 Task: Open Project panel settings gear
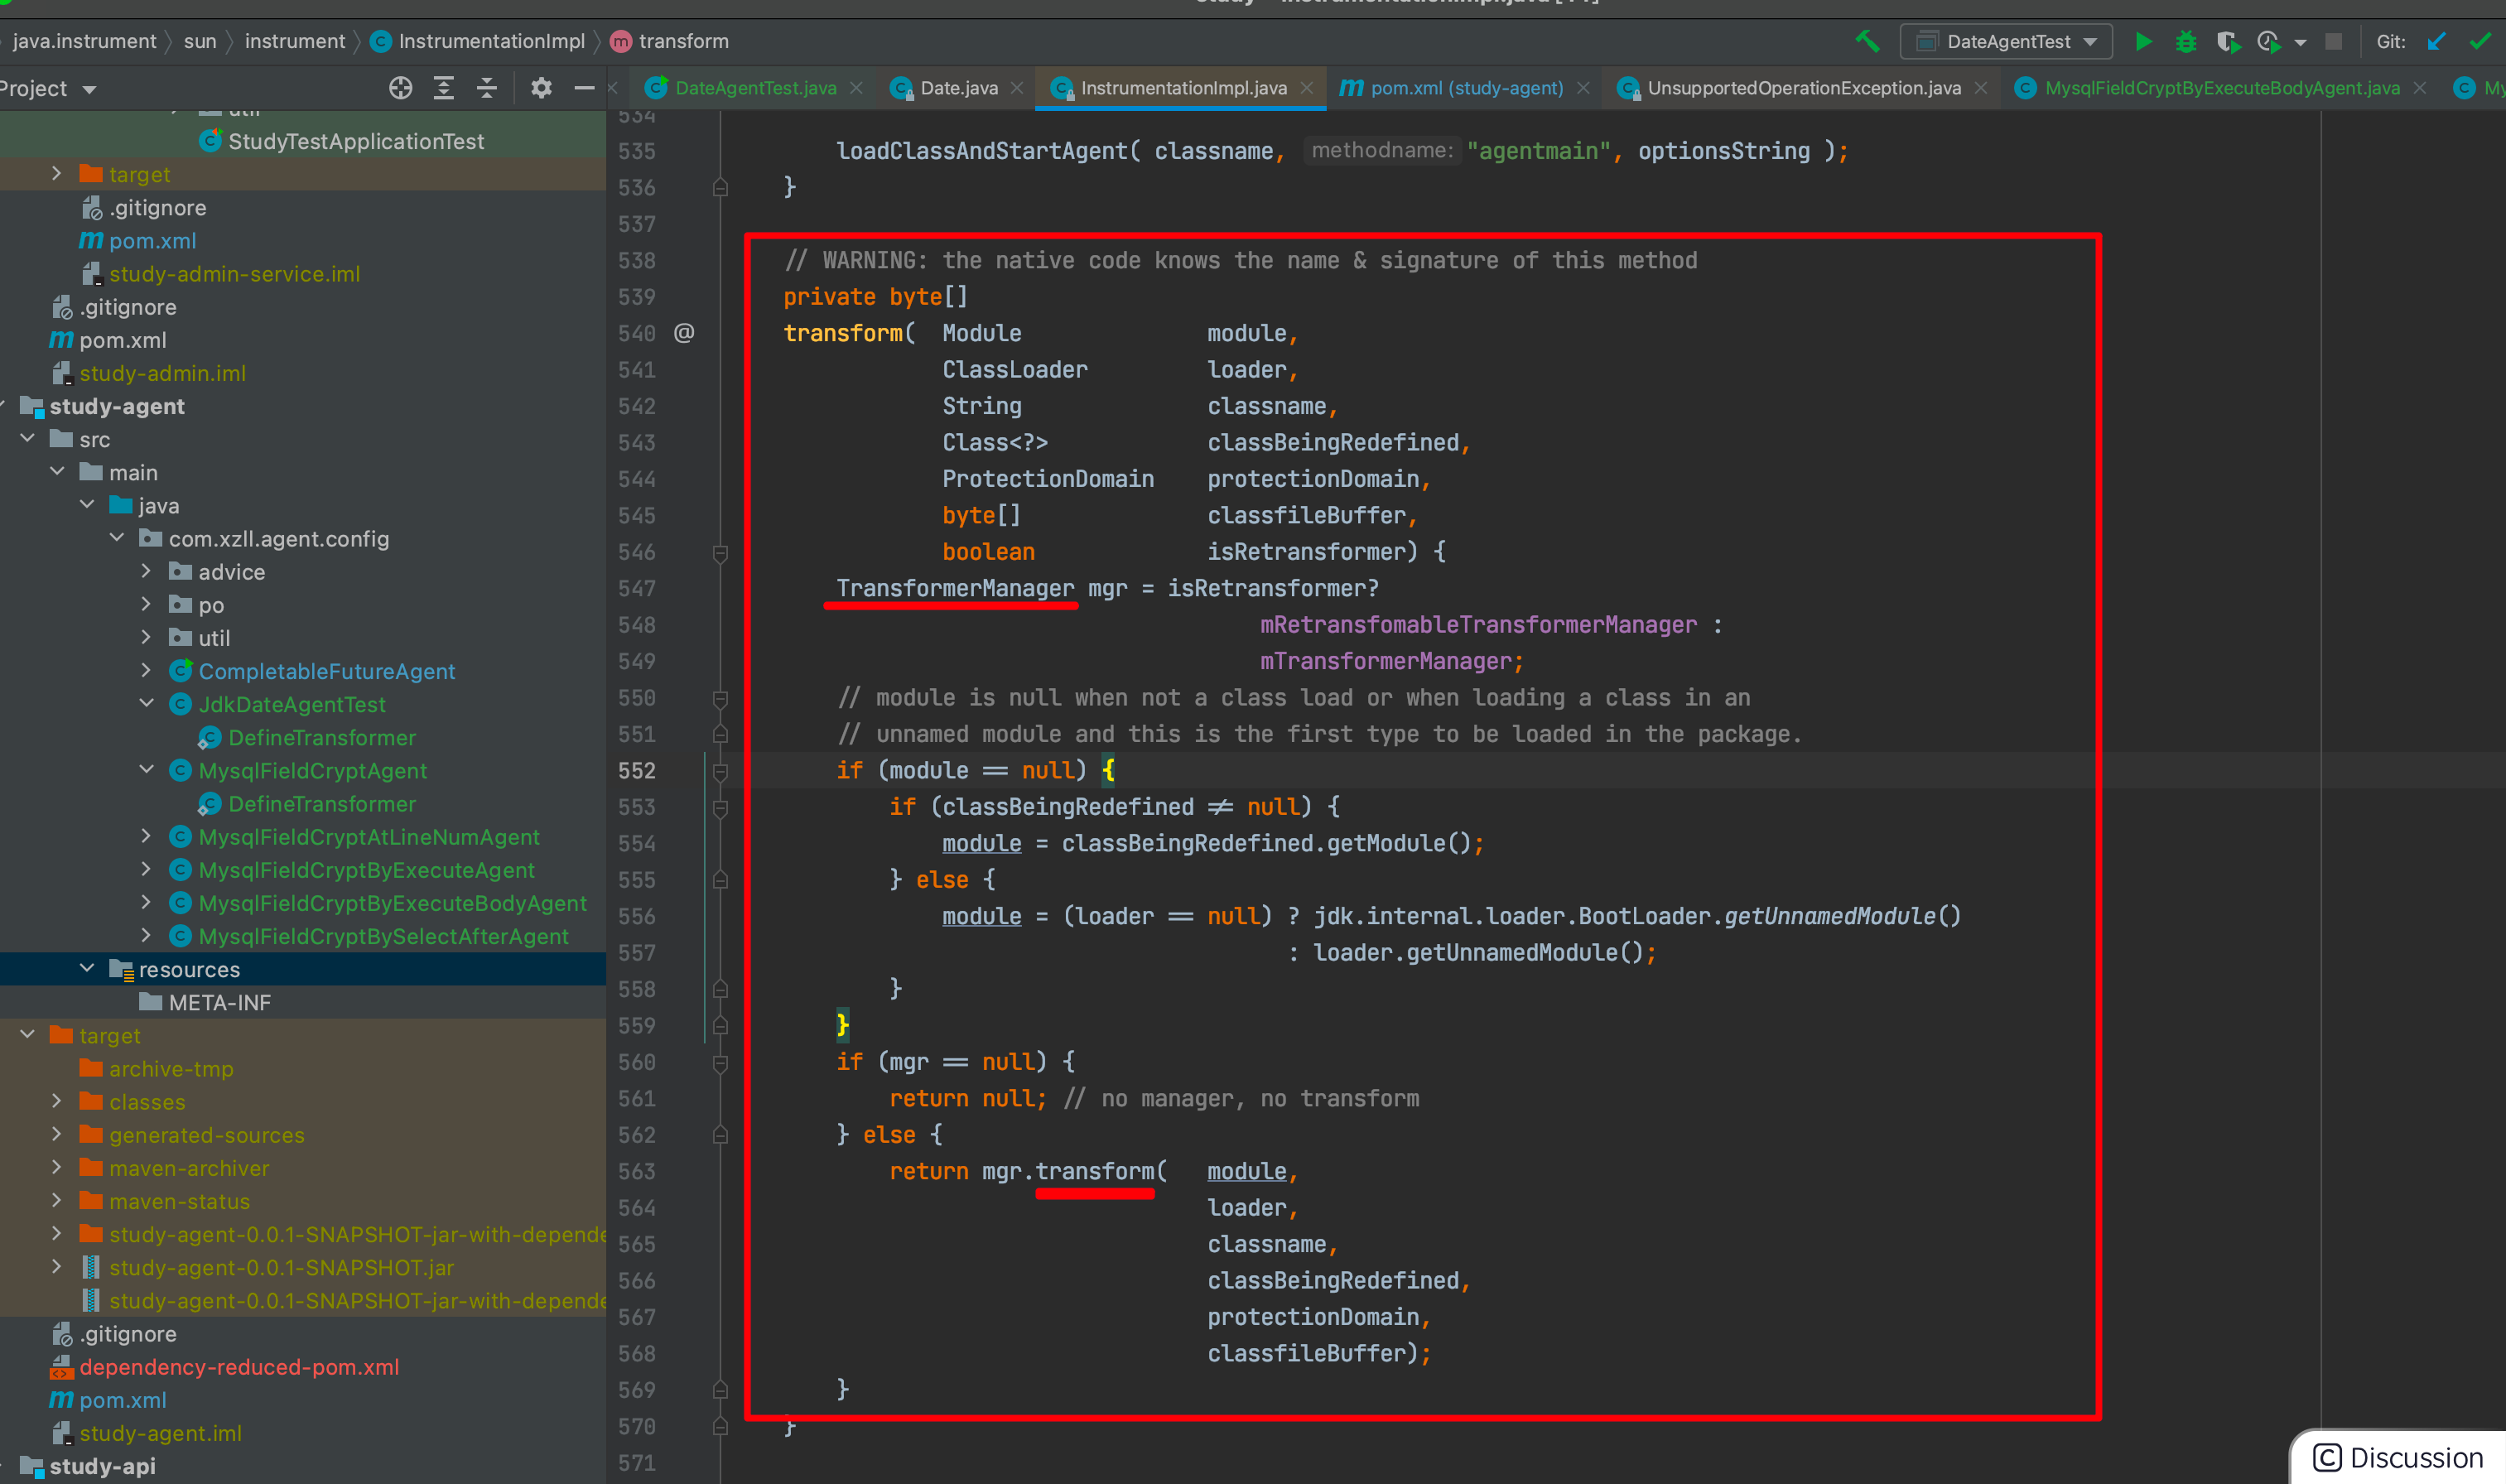541,88
